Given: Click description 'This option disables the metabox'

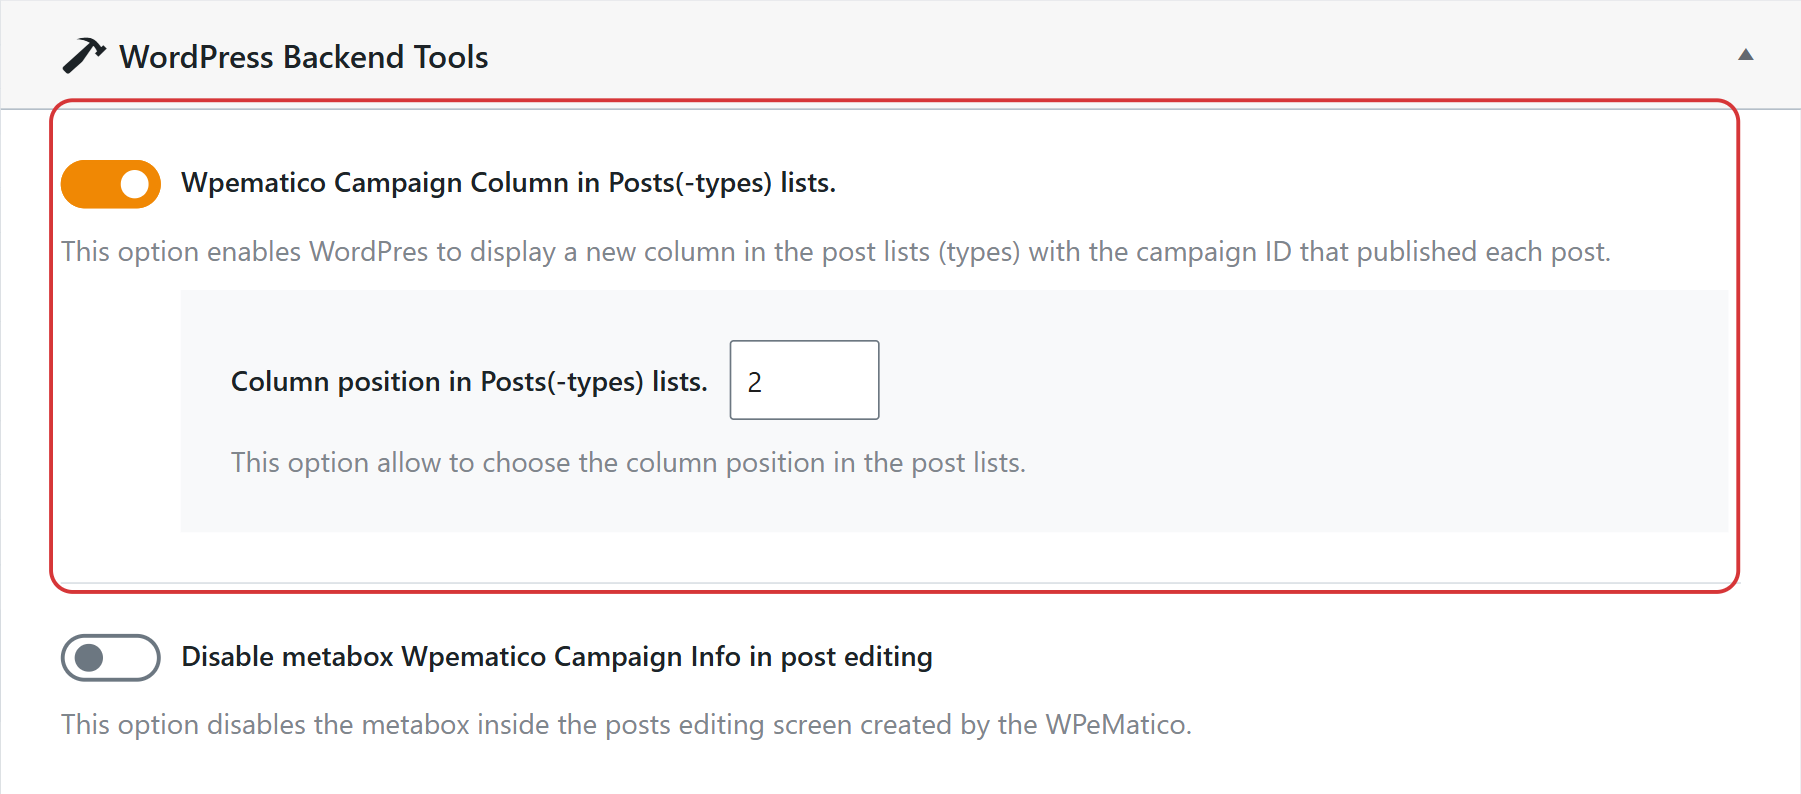Looking at the screenshot, I should pos(626,725).
